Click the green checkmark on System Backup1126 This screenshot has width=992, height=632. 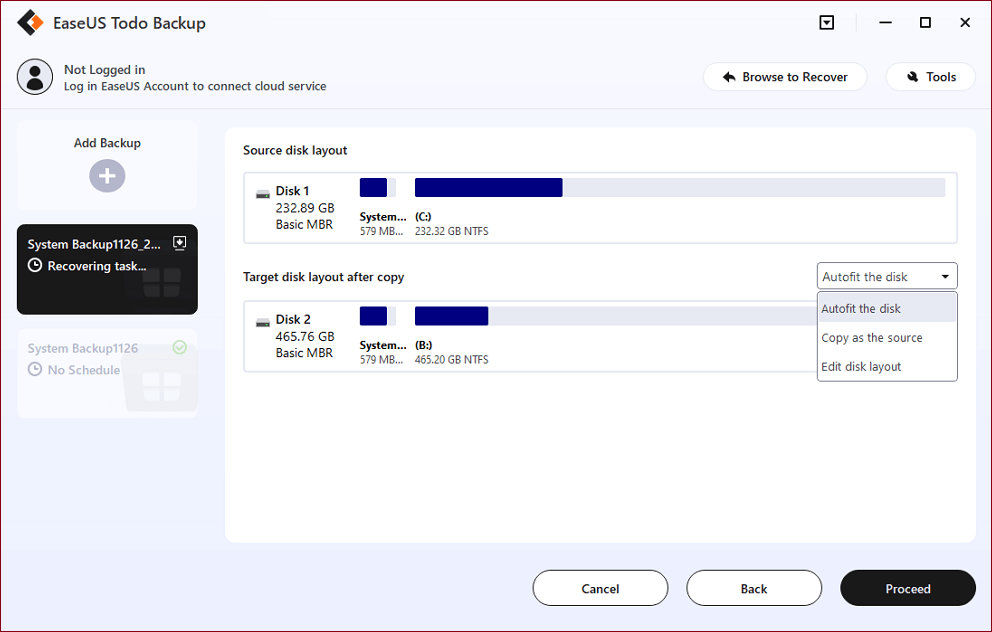click(x=180, y=348)
